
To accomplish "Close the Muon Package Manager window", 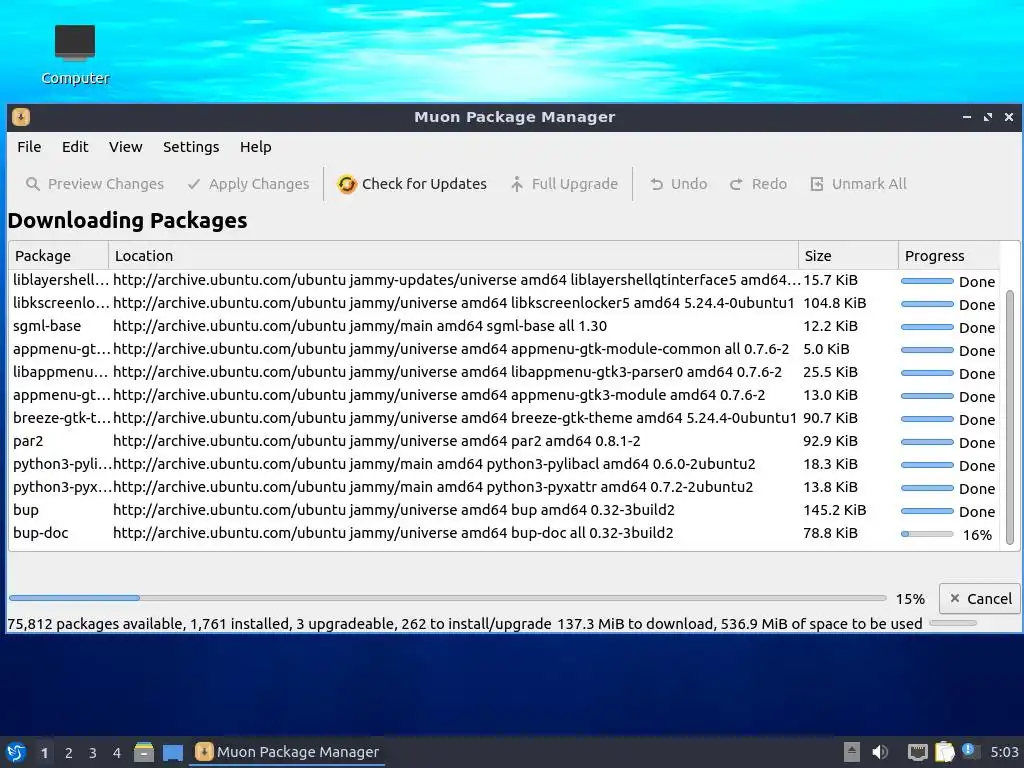I will [1009, 117].
